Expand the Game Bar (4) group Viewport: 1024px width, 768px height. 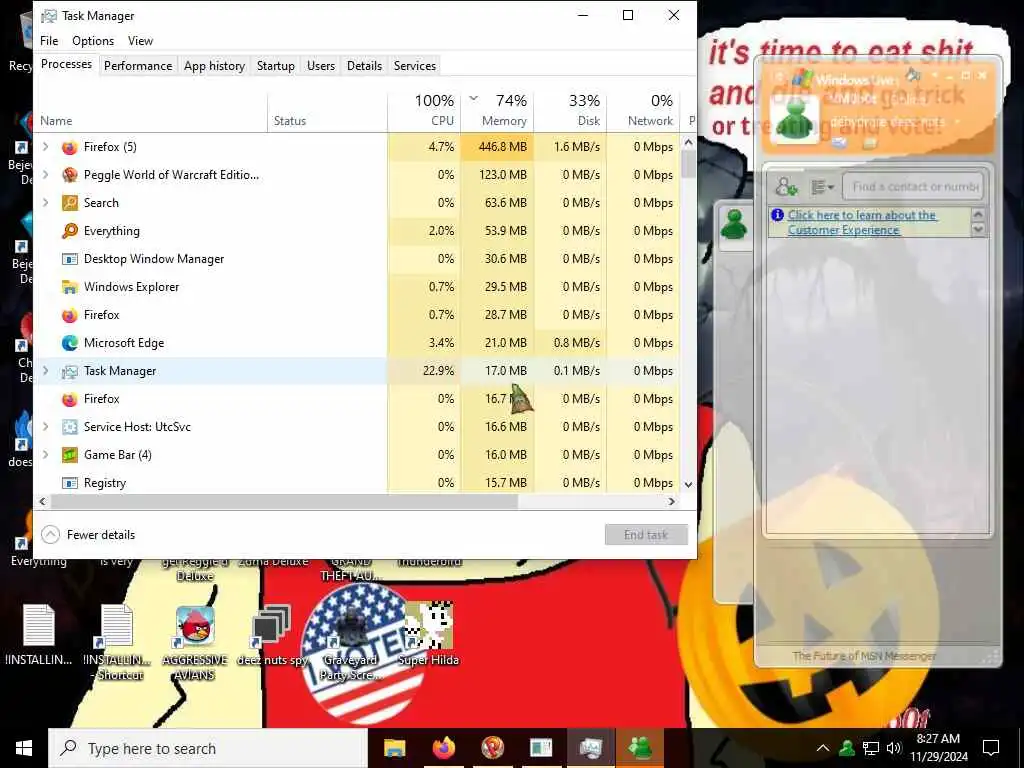(x=45, y=455)
